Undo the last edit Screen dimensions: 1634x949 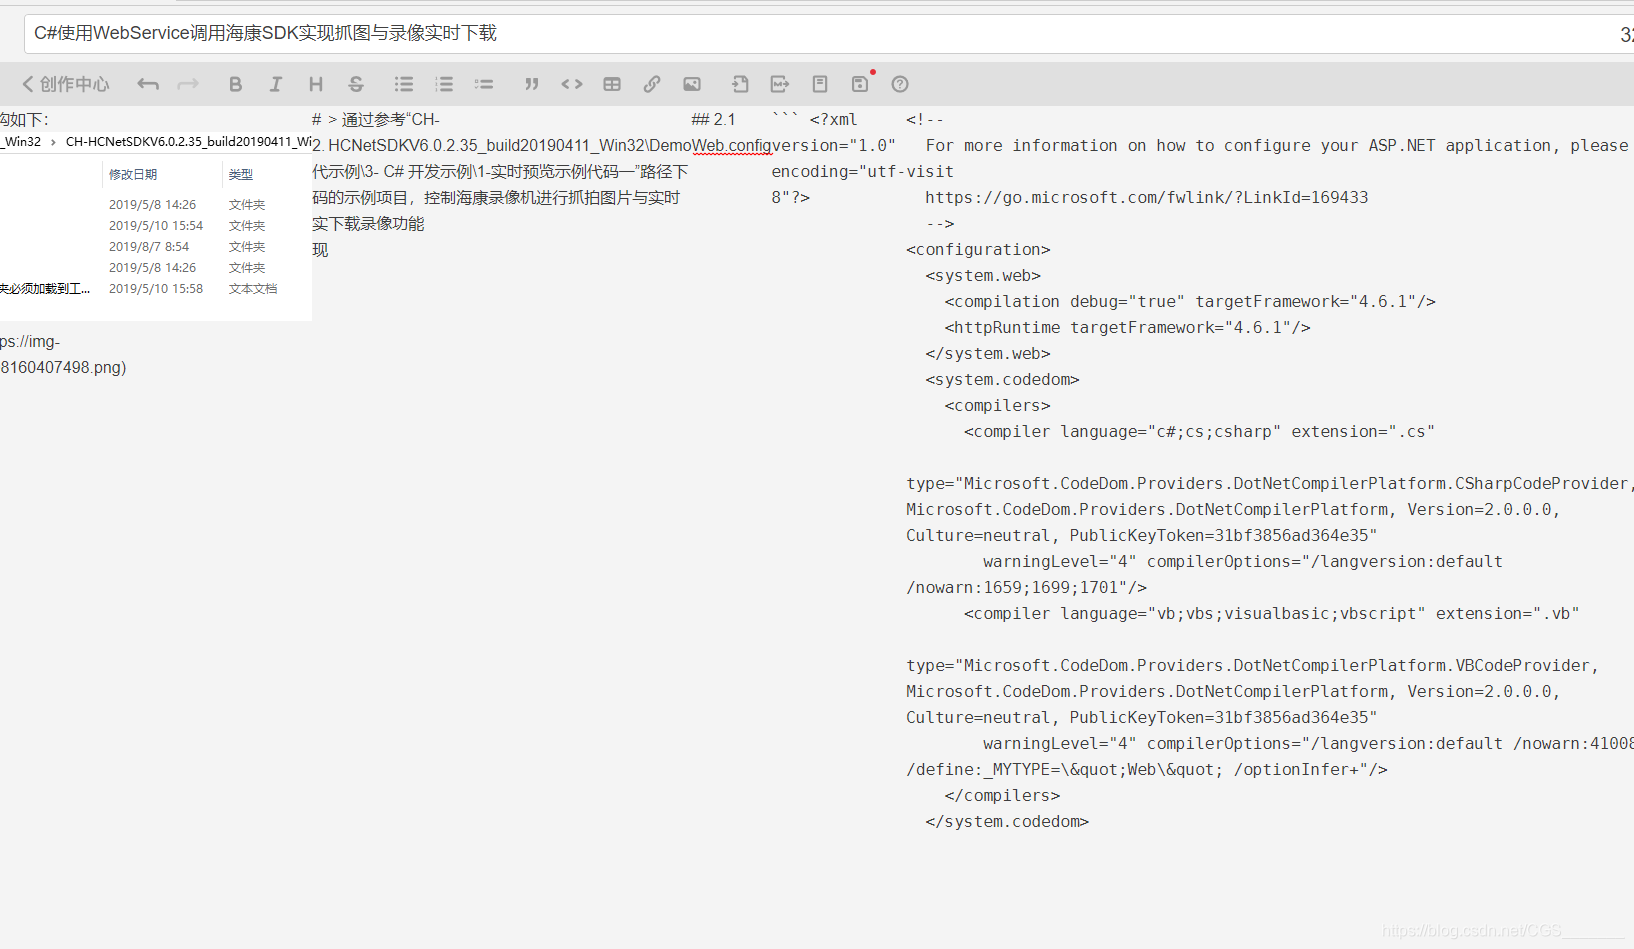(x=148, y=84)
